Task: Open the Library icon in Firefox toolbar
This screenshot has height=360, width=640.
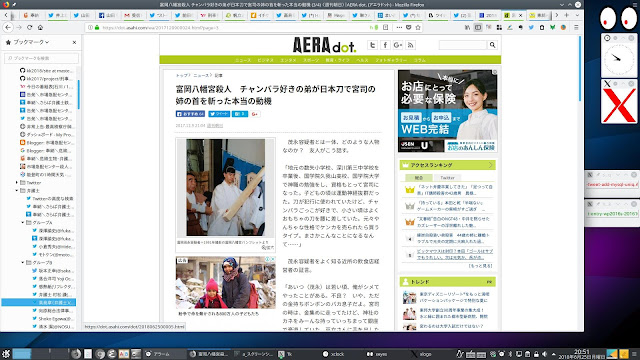Action: click(467, 27)
